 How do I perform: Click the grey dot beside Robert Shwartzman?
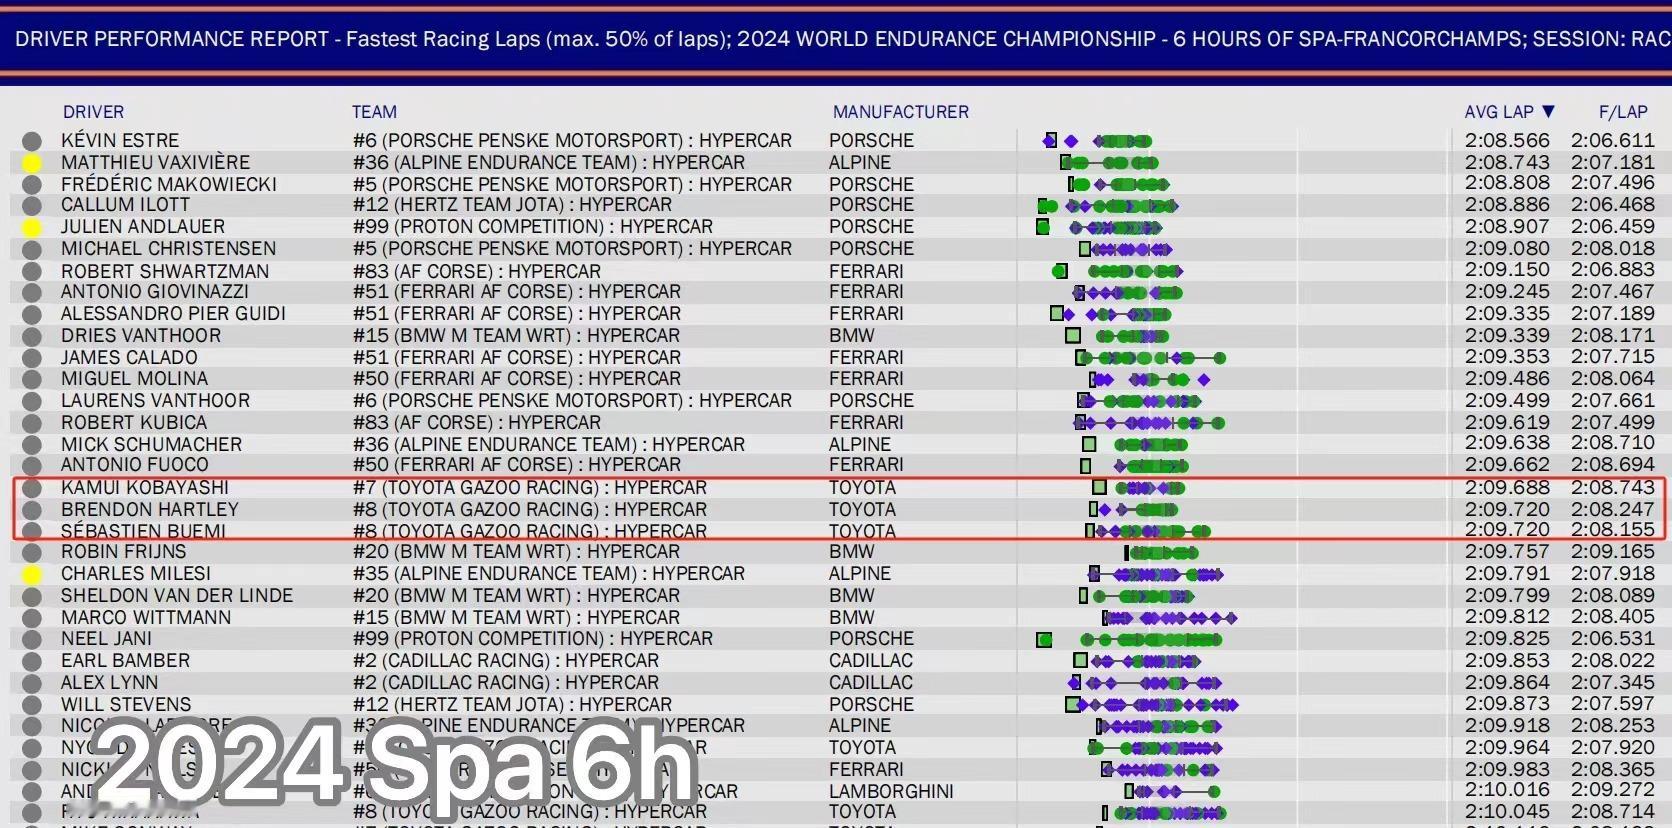[x=32, y=272]
